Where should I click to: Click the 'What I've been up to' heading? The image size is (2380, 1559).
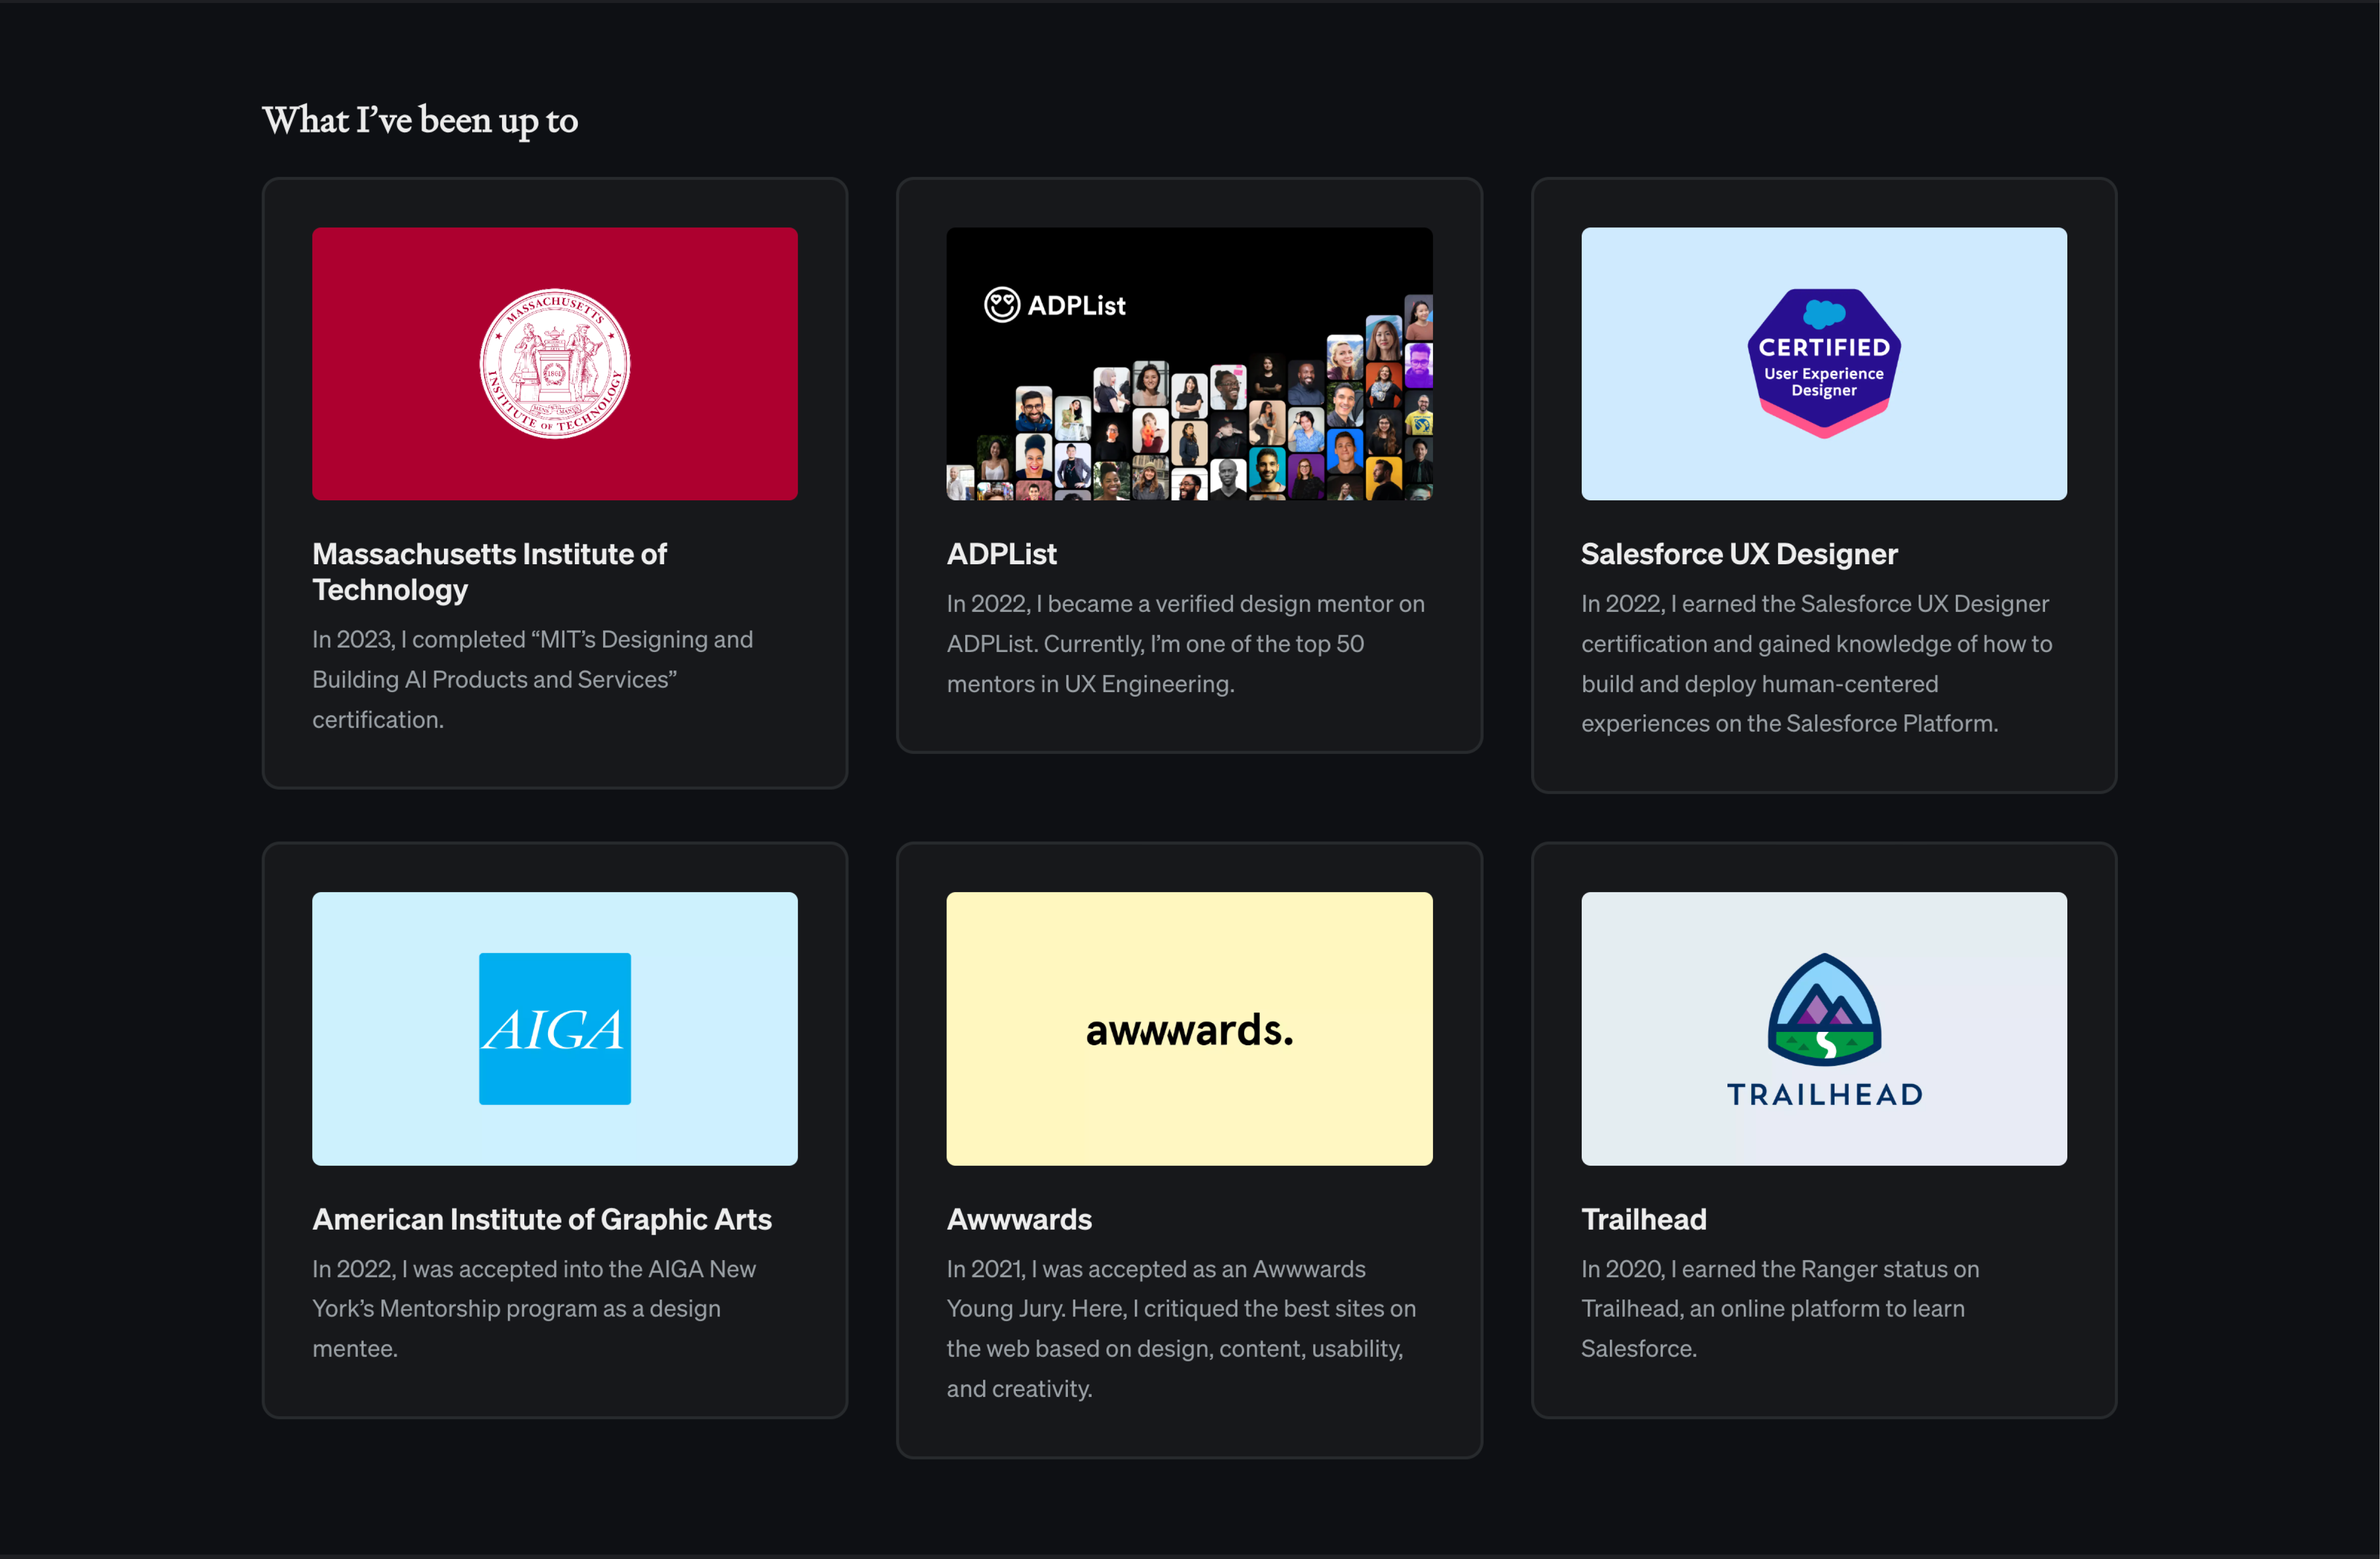tap(420, 120)
